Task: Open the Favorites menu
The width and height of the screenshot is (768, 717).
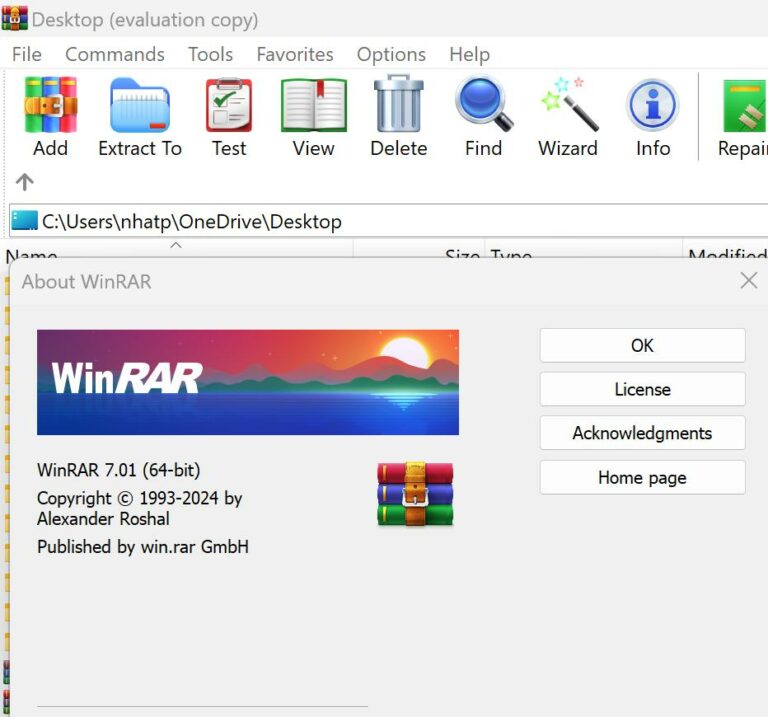Action: pos(294,54)
